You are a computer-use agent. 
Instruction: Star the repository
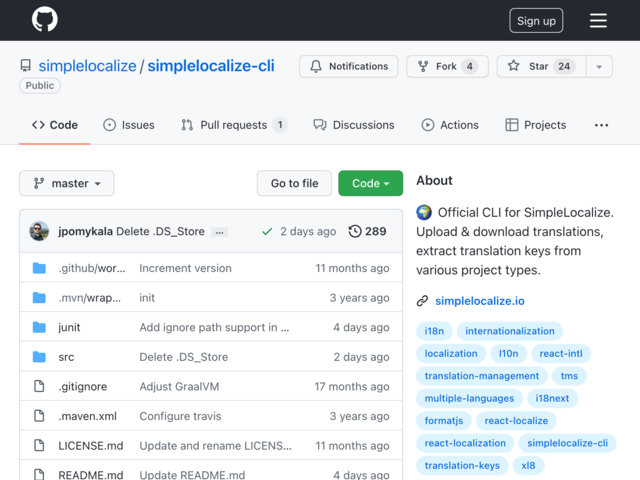(541, 66)
